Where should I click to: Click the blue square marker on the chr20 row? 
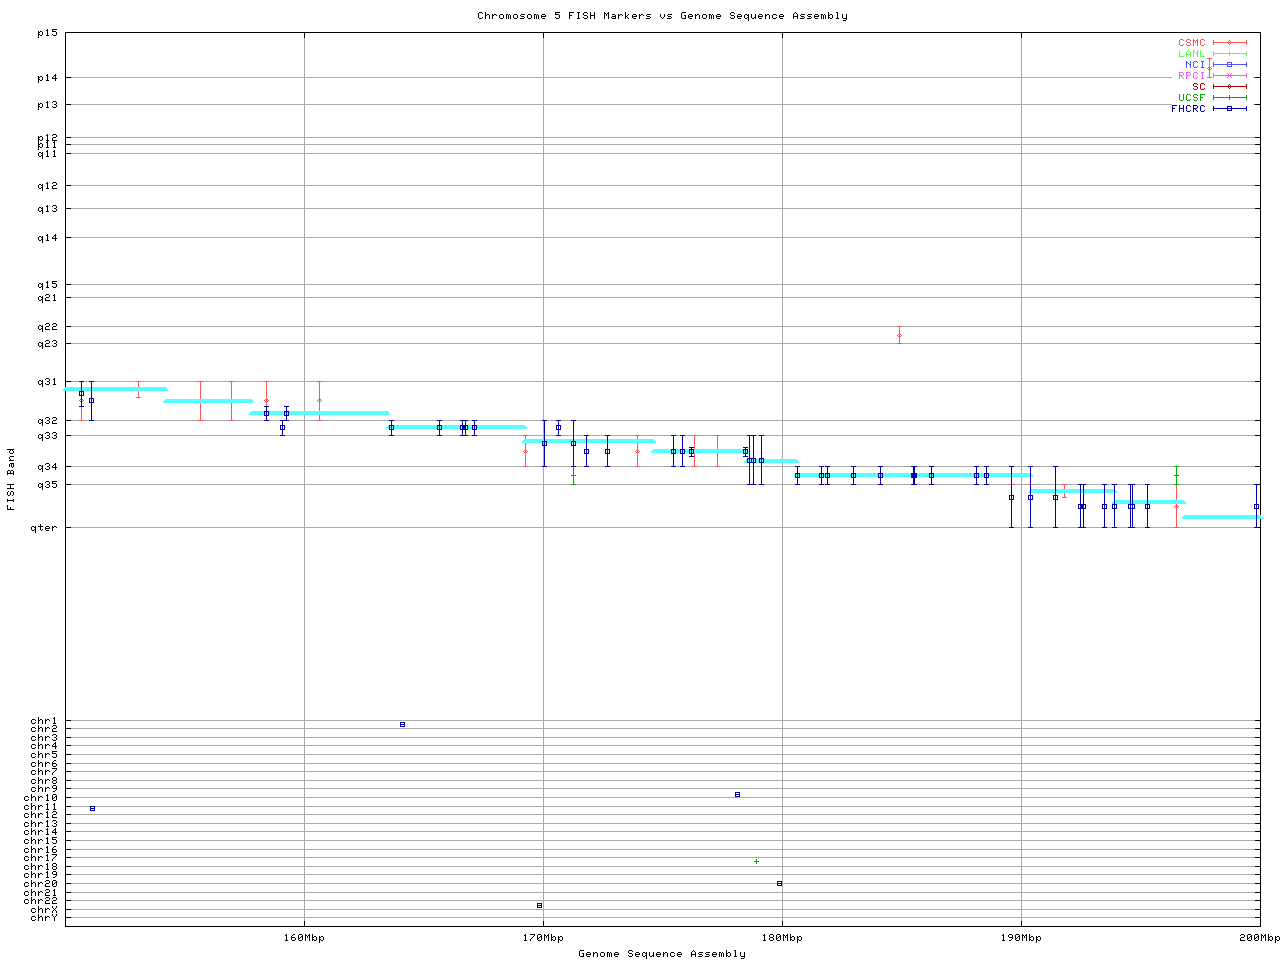click(x=779, y=883)
